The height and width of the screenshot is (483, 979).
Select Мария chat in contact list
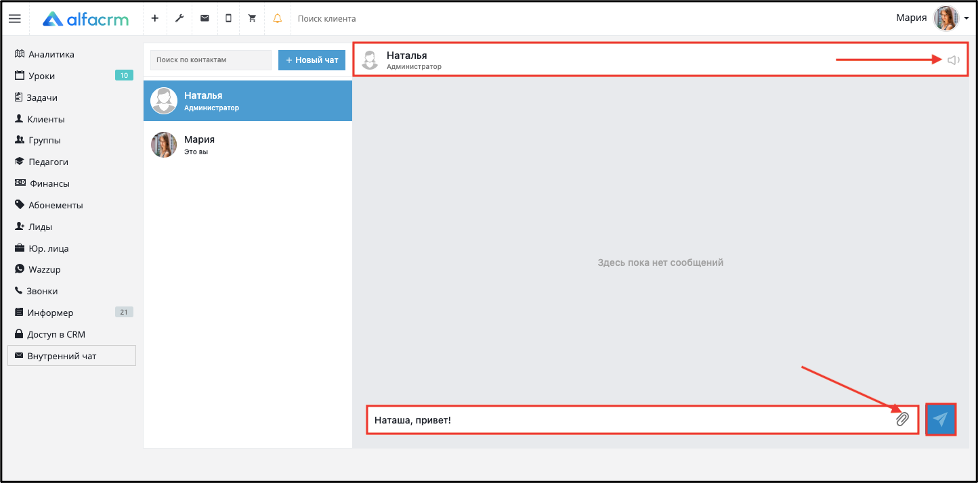tap(248, 144)
